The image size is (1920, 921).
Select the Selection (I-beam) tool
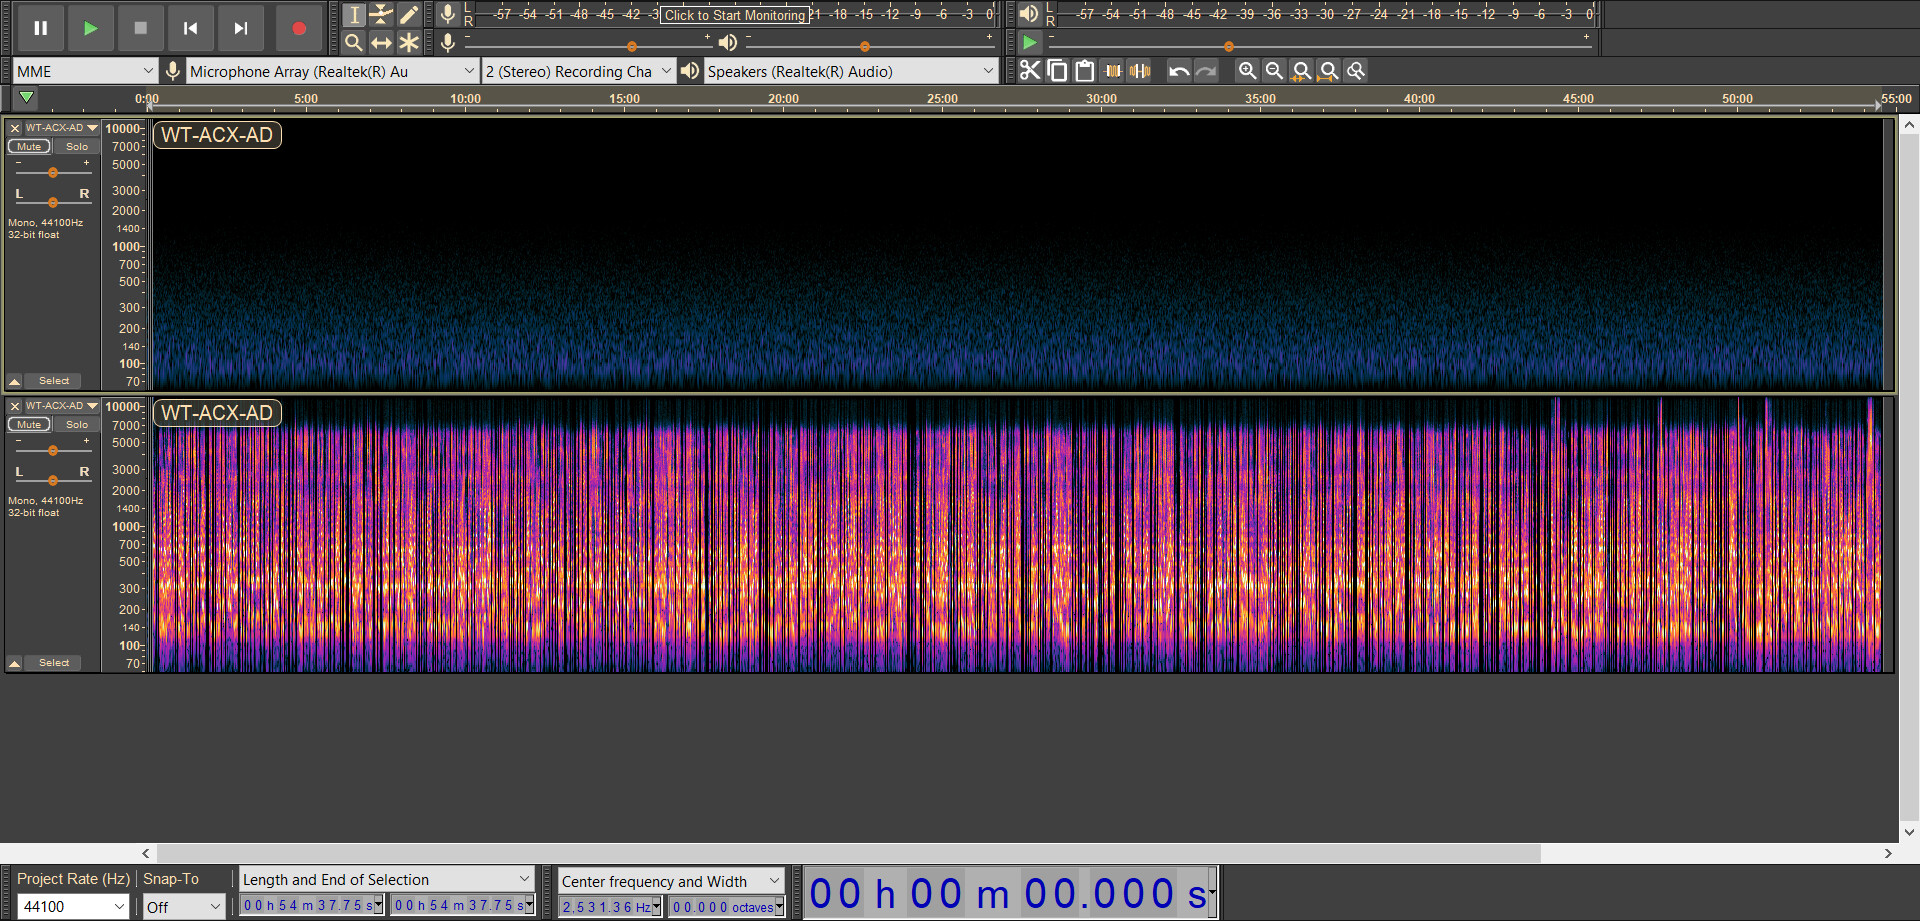pos(354,15)
